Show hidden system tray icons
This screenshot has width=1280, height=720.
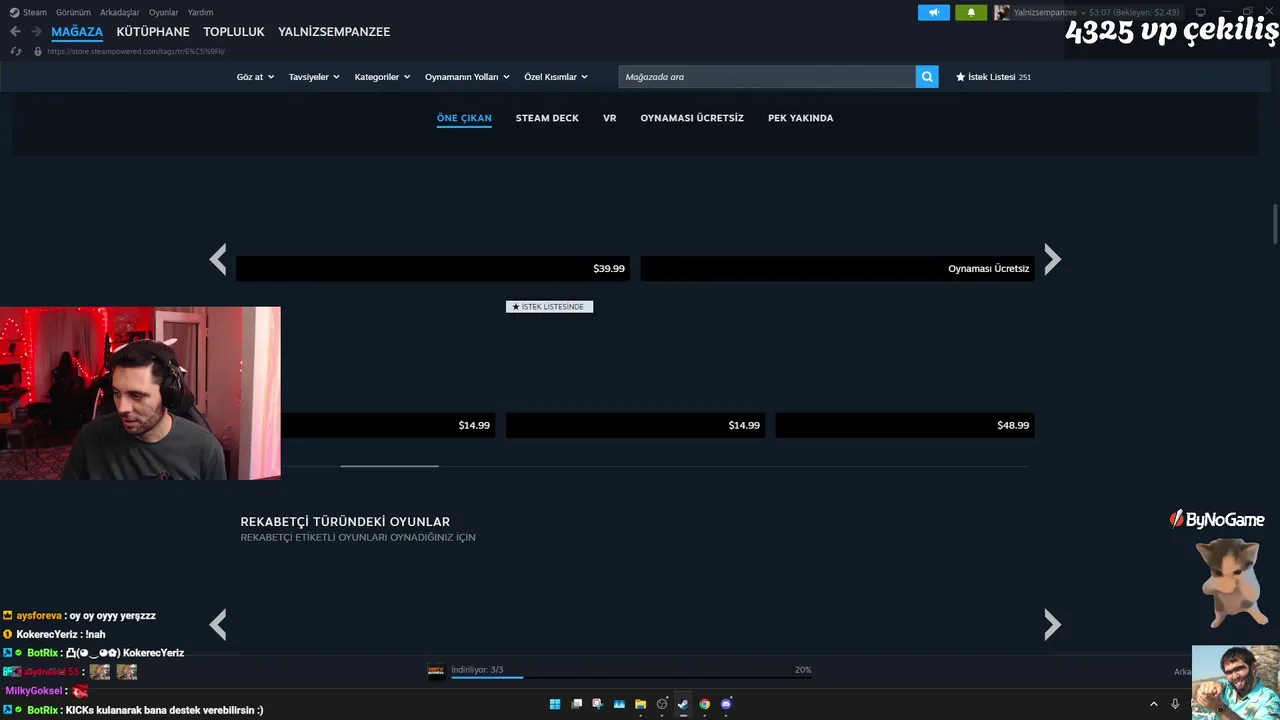click(x=1153, y=704)
